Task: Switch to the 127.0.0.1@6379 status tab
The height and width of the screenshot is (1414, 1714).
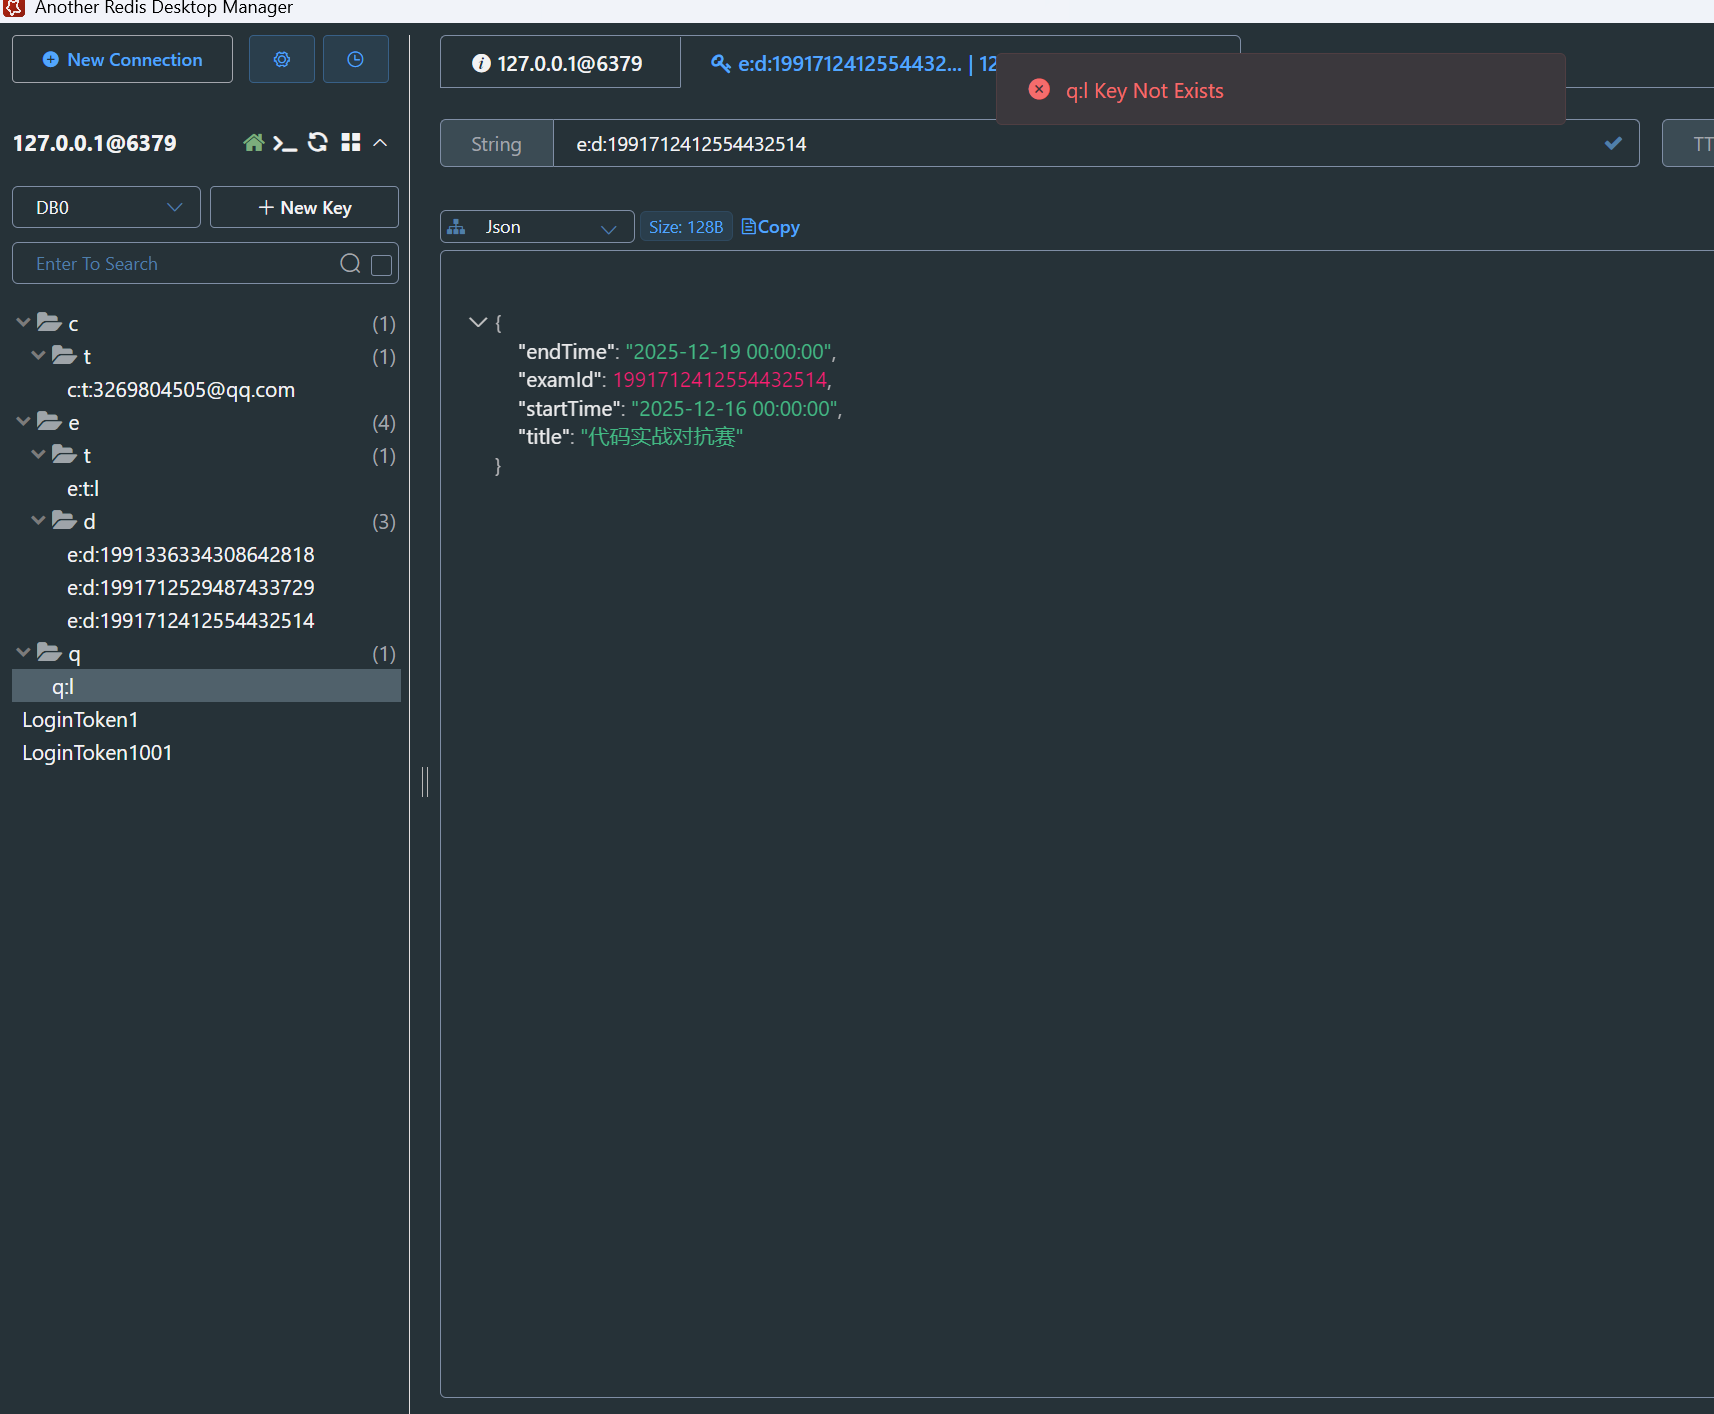Action: pyautogui.click(x=560, y=63)
